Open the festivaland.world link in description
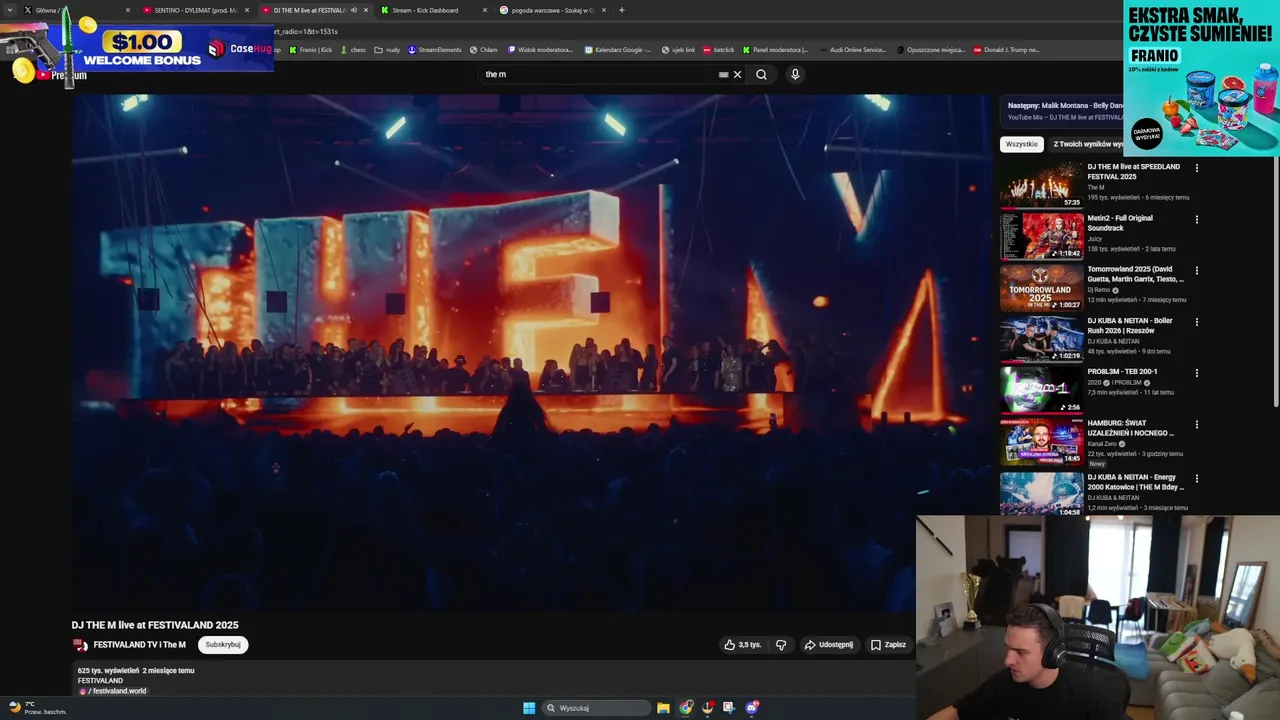1280x720 pixels. pos(117,691)
